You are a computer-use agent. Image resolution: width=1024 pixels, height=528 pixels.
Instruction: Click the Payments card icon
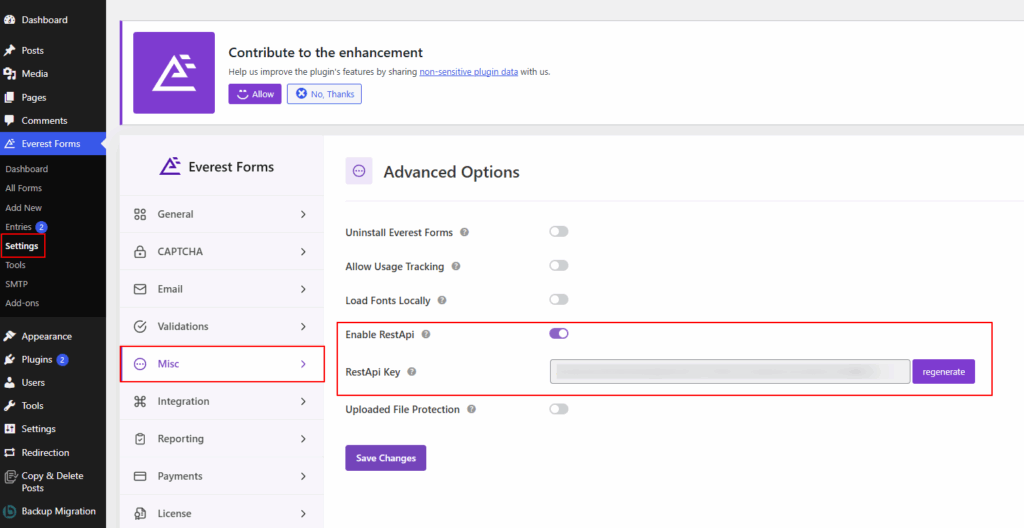pyautogui.click(x=139, y=476)
